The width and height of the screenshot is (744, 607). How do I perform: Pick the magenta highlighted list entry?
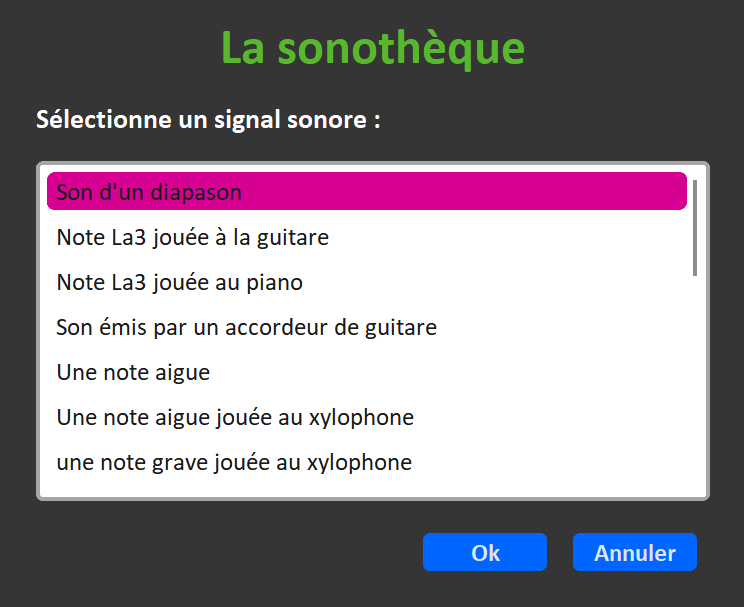click(x=366, y=192)
